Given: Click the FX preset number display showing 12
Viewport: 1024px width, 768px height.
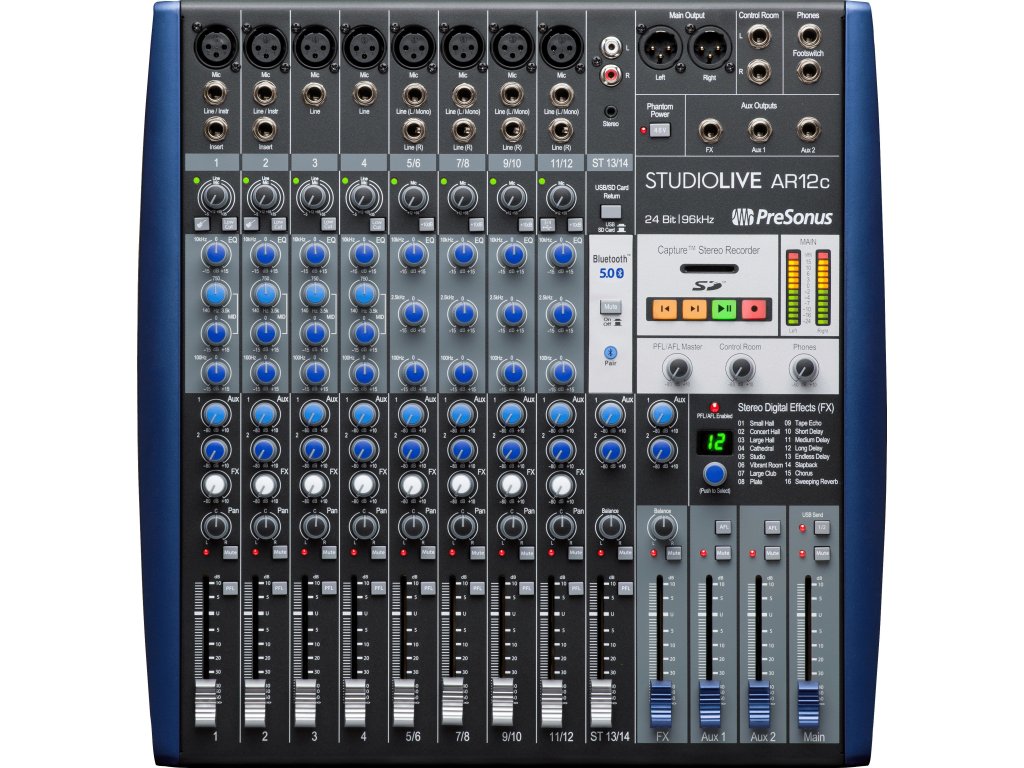Looking at the screenshot, I should coord(714,442).
